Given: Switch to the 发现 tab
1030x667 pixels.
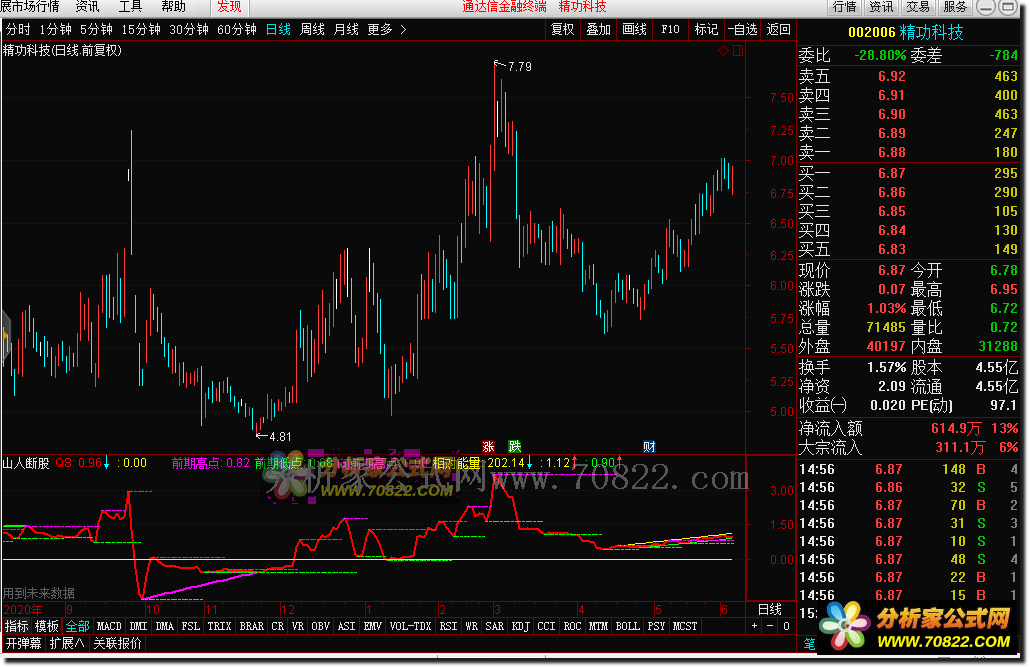Looking at the screenshot, I should (x=229, y=7).
